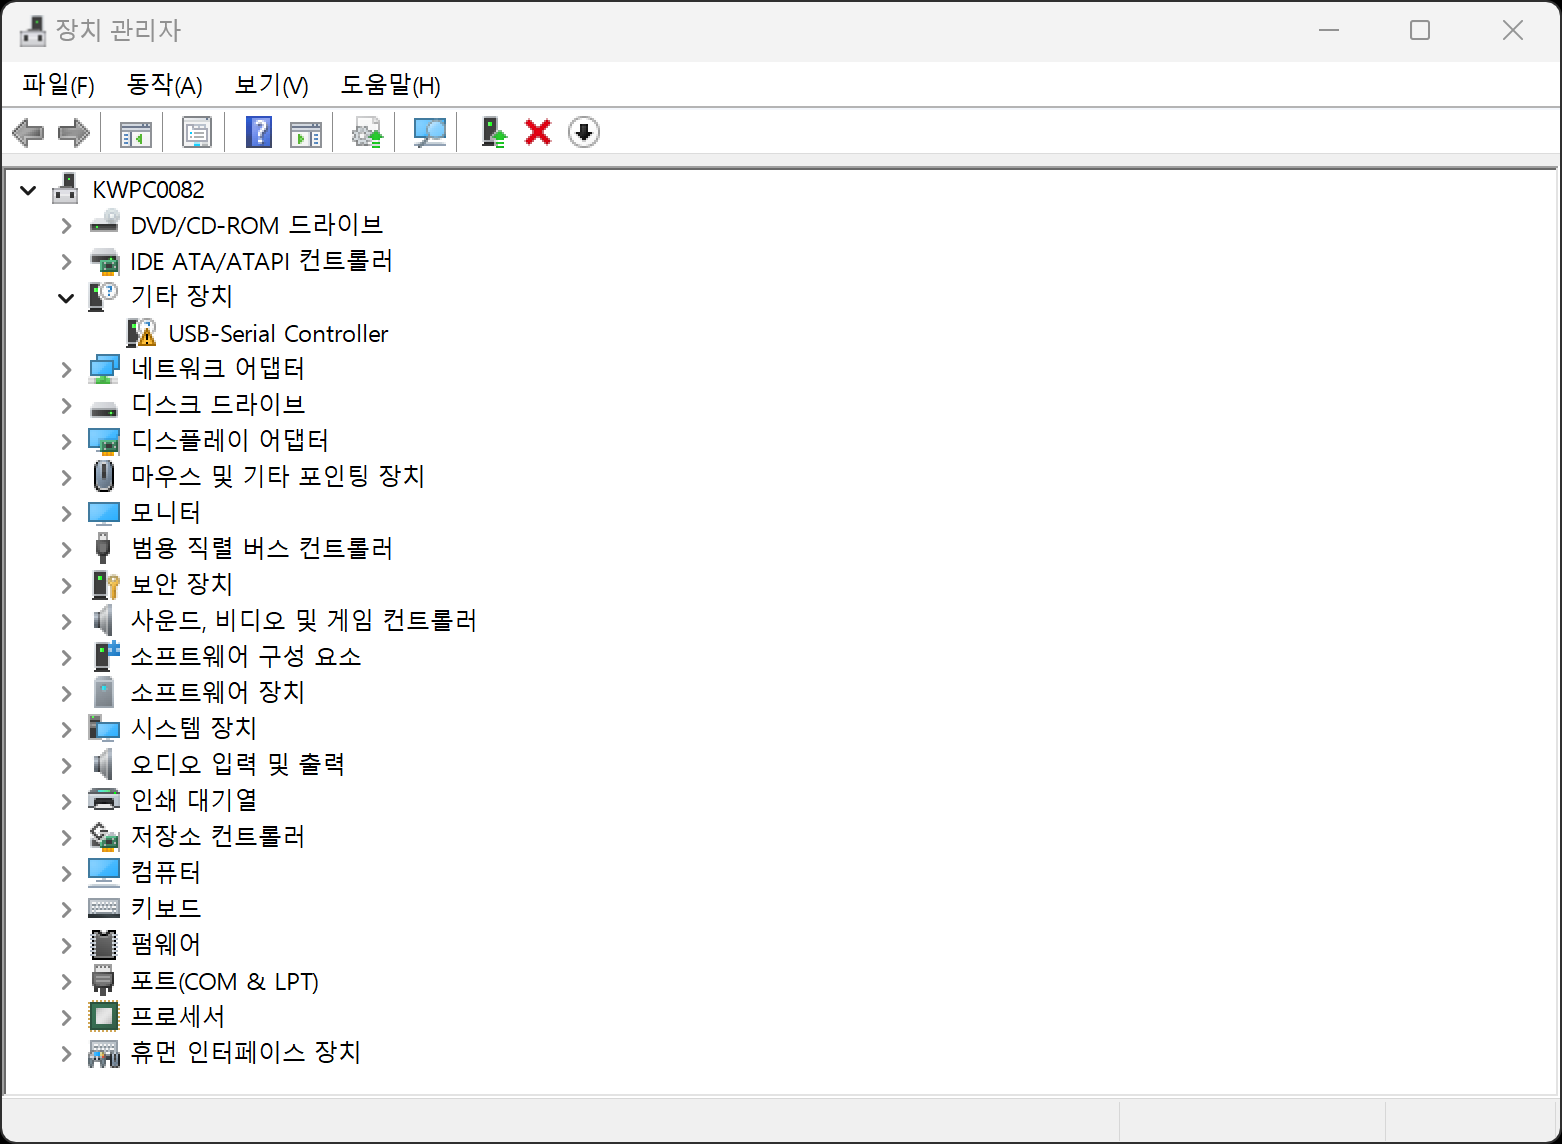
Task: Click the 디스크 드라이브 icon
Action: (x=104, y=408)
